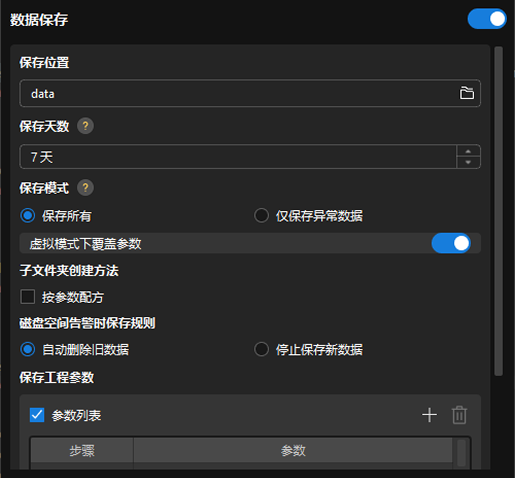Show help for 保存模式
Viewport: 515px width, 478px height.
pos(85,188)
